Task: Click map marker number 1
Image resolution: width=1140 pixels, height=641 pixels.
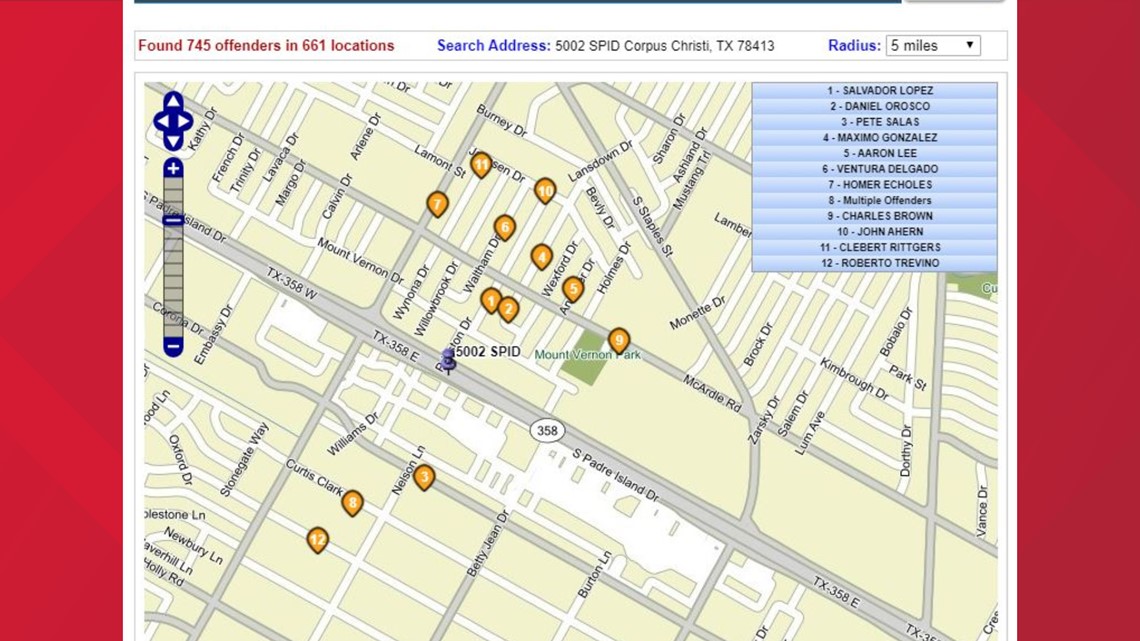Action: pyautogui.click(x=491, y=300)
